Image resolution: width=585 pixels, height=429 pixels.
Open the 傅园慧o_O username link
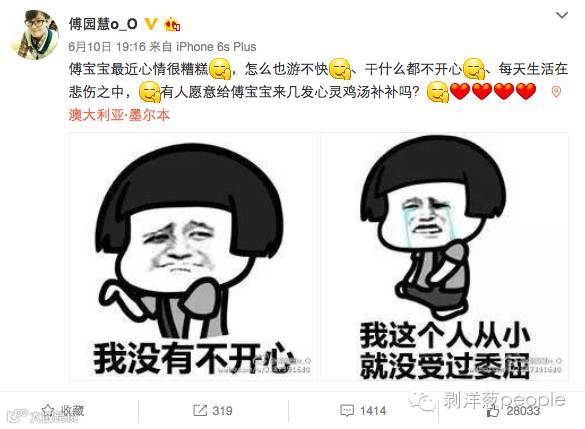point(103,24)
